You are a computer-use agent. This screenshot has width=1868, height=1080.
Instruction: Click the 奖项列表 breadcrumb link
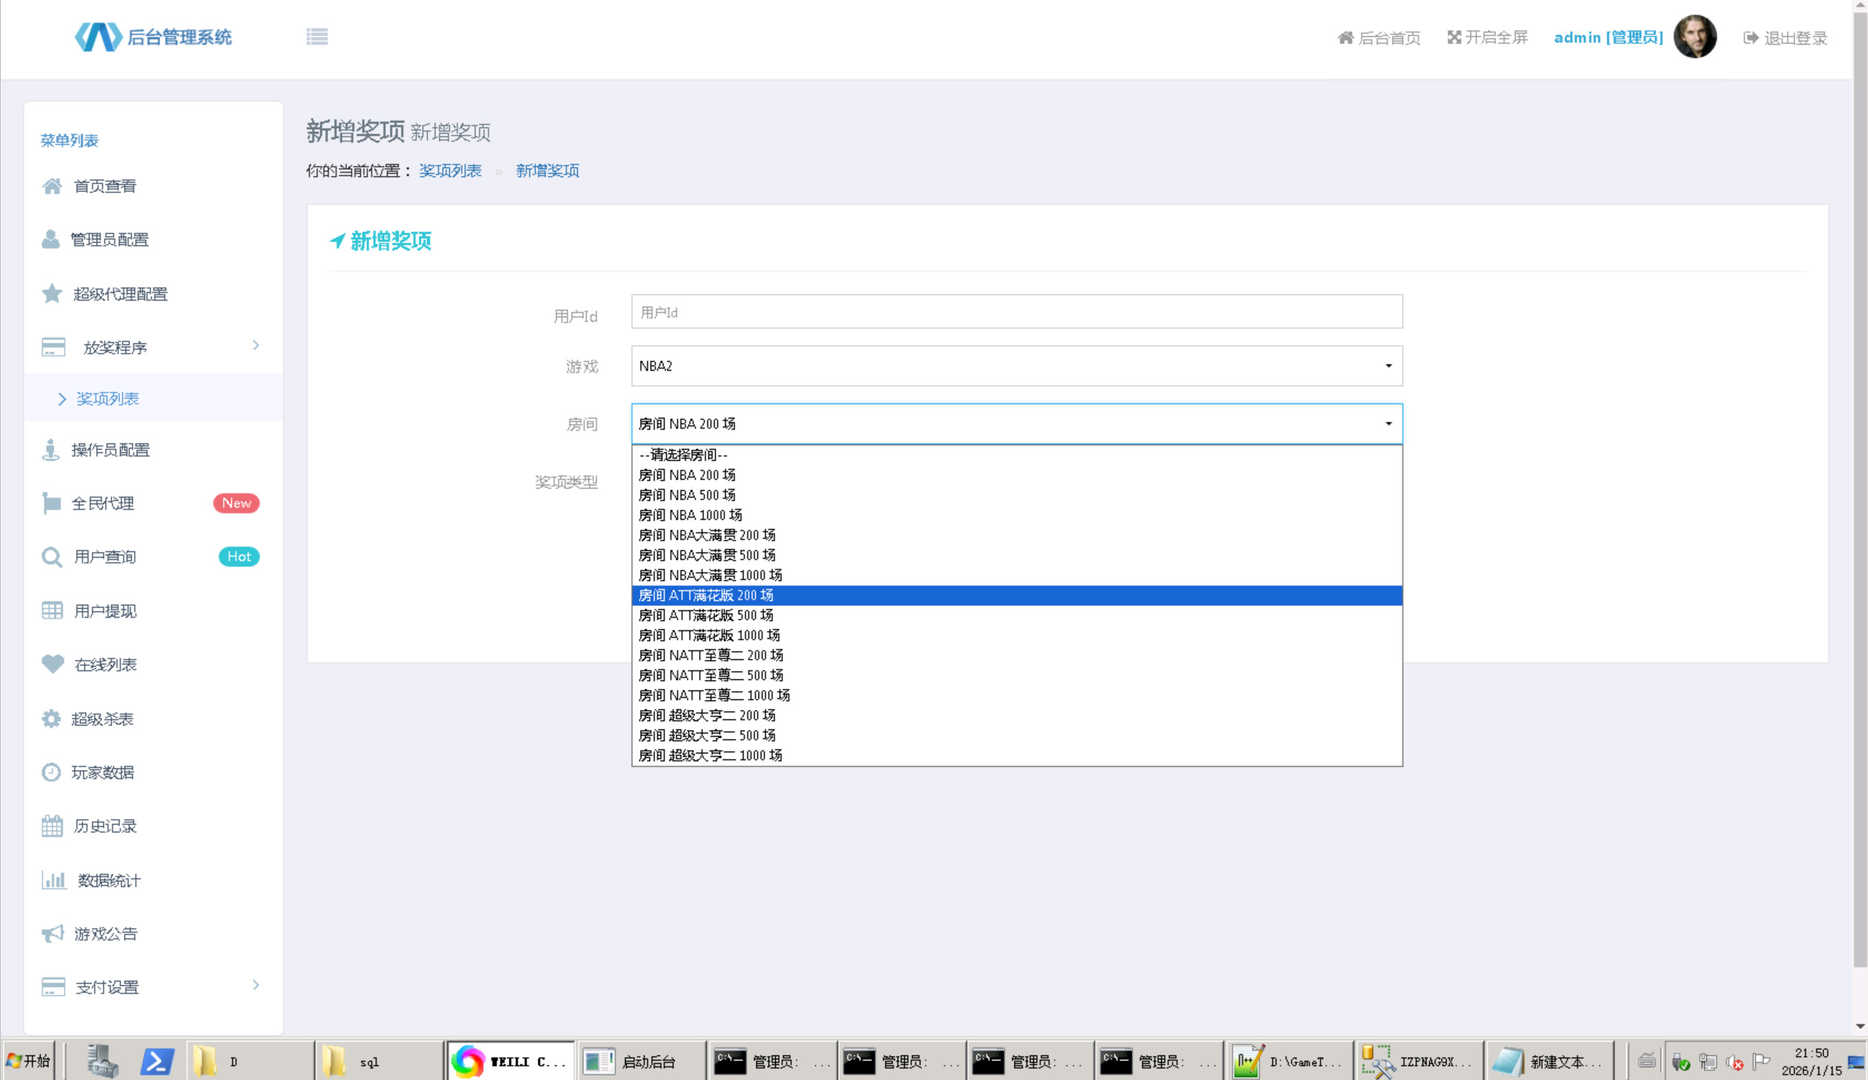(x=450, y=171)
